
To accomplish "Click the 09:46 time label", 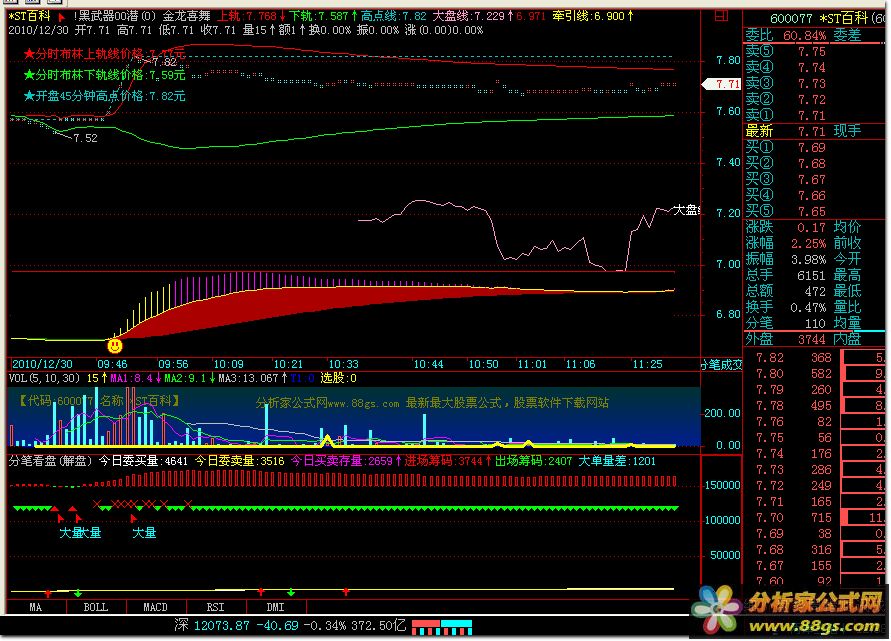I will click(112, 364).
